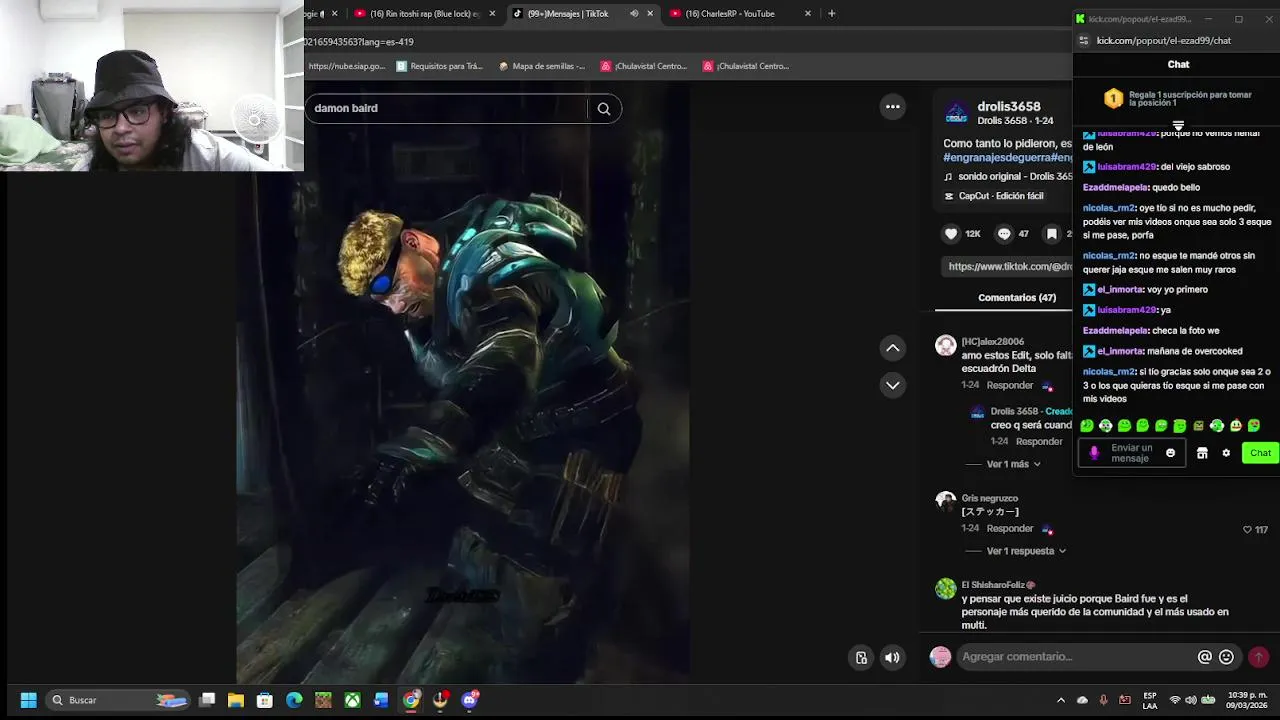Mute the TikTok video volume

coord(892,657)
